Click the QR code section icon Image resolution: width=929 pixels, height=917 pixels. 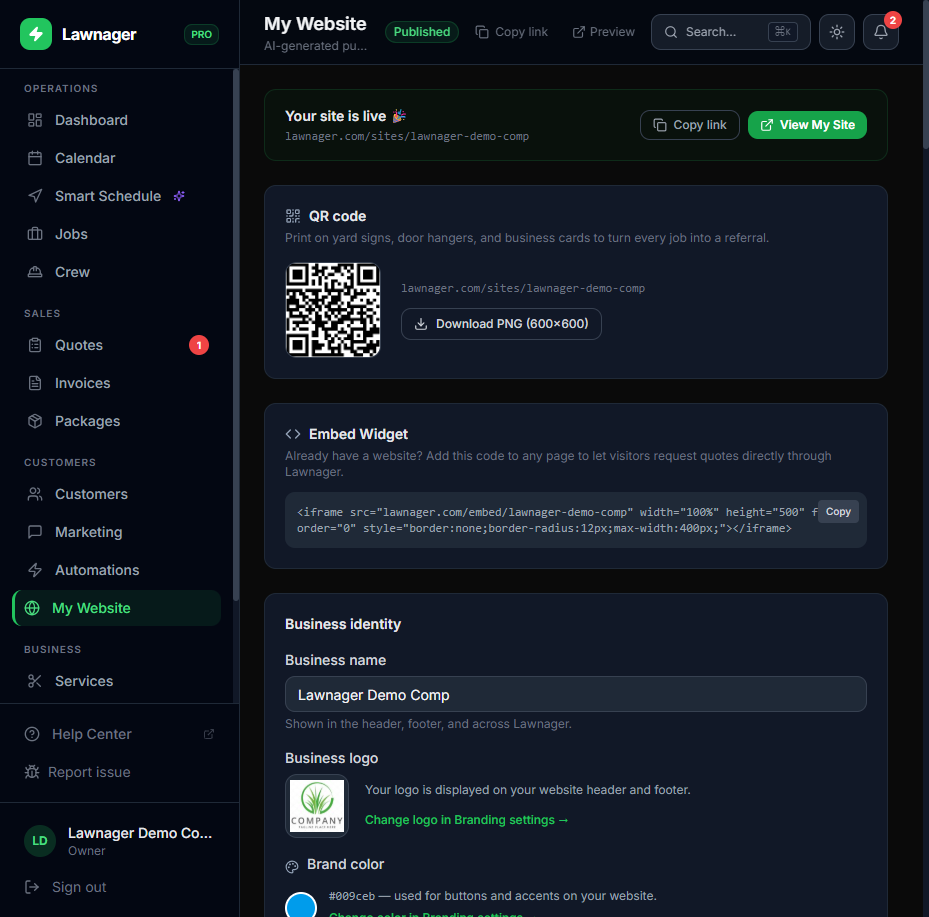293,216
